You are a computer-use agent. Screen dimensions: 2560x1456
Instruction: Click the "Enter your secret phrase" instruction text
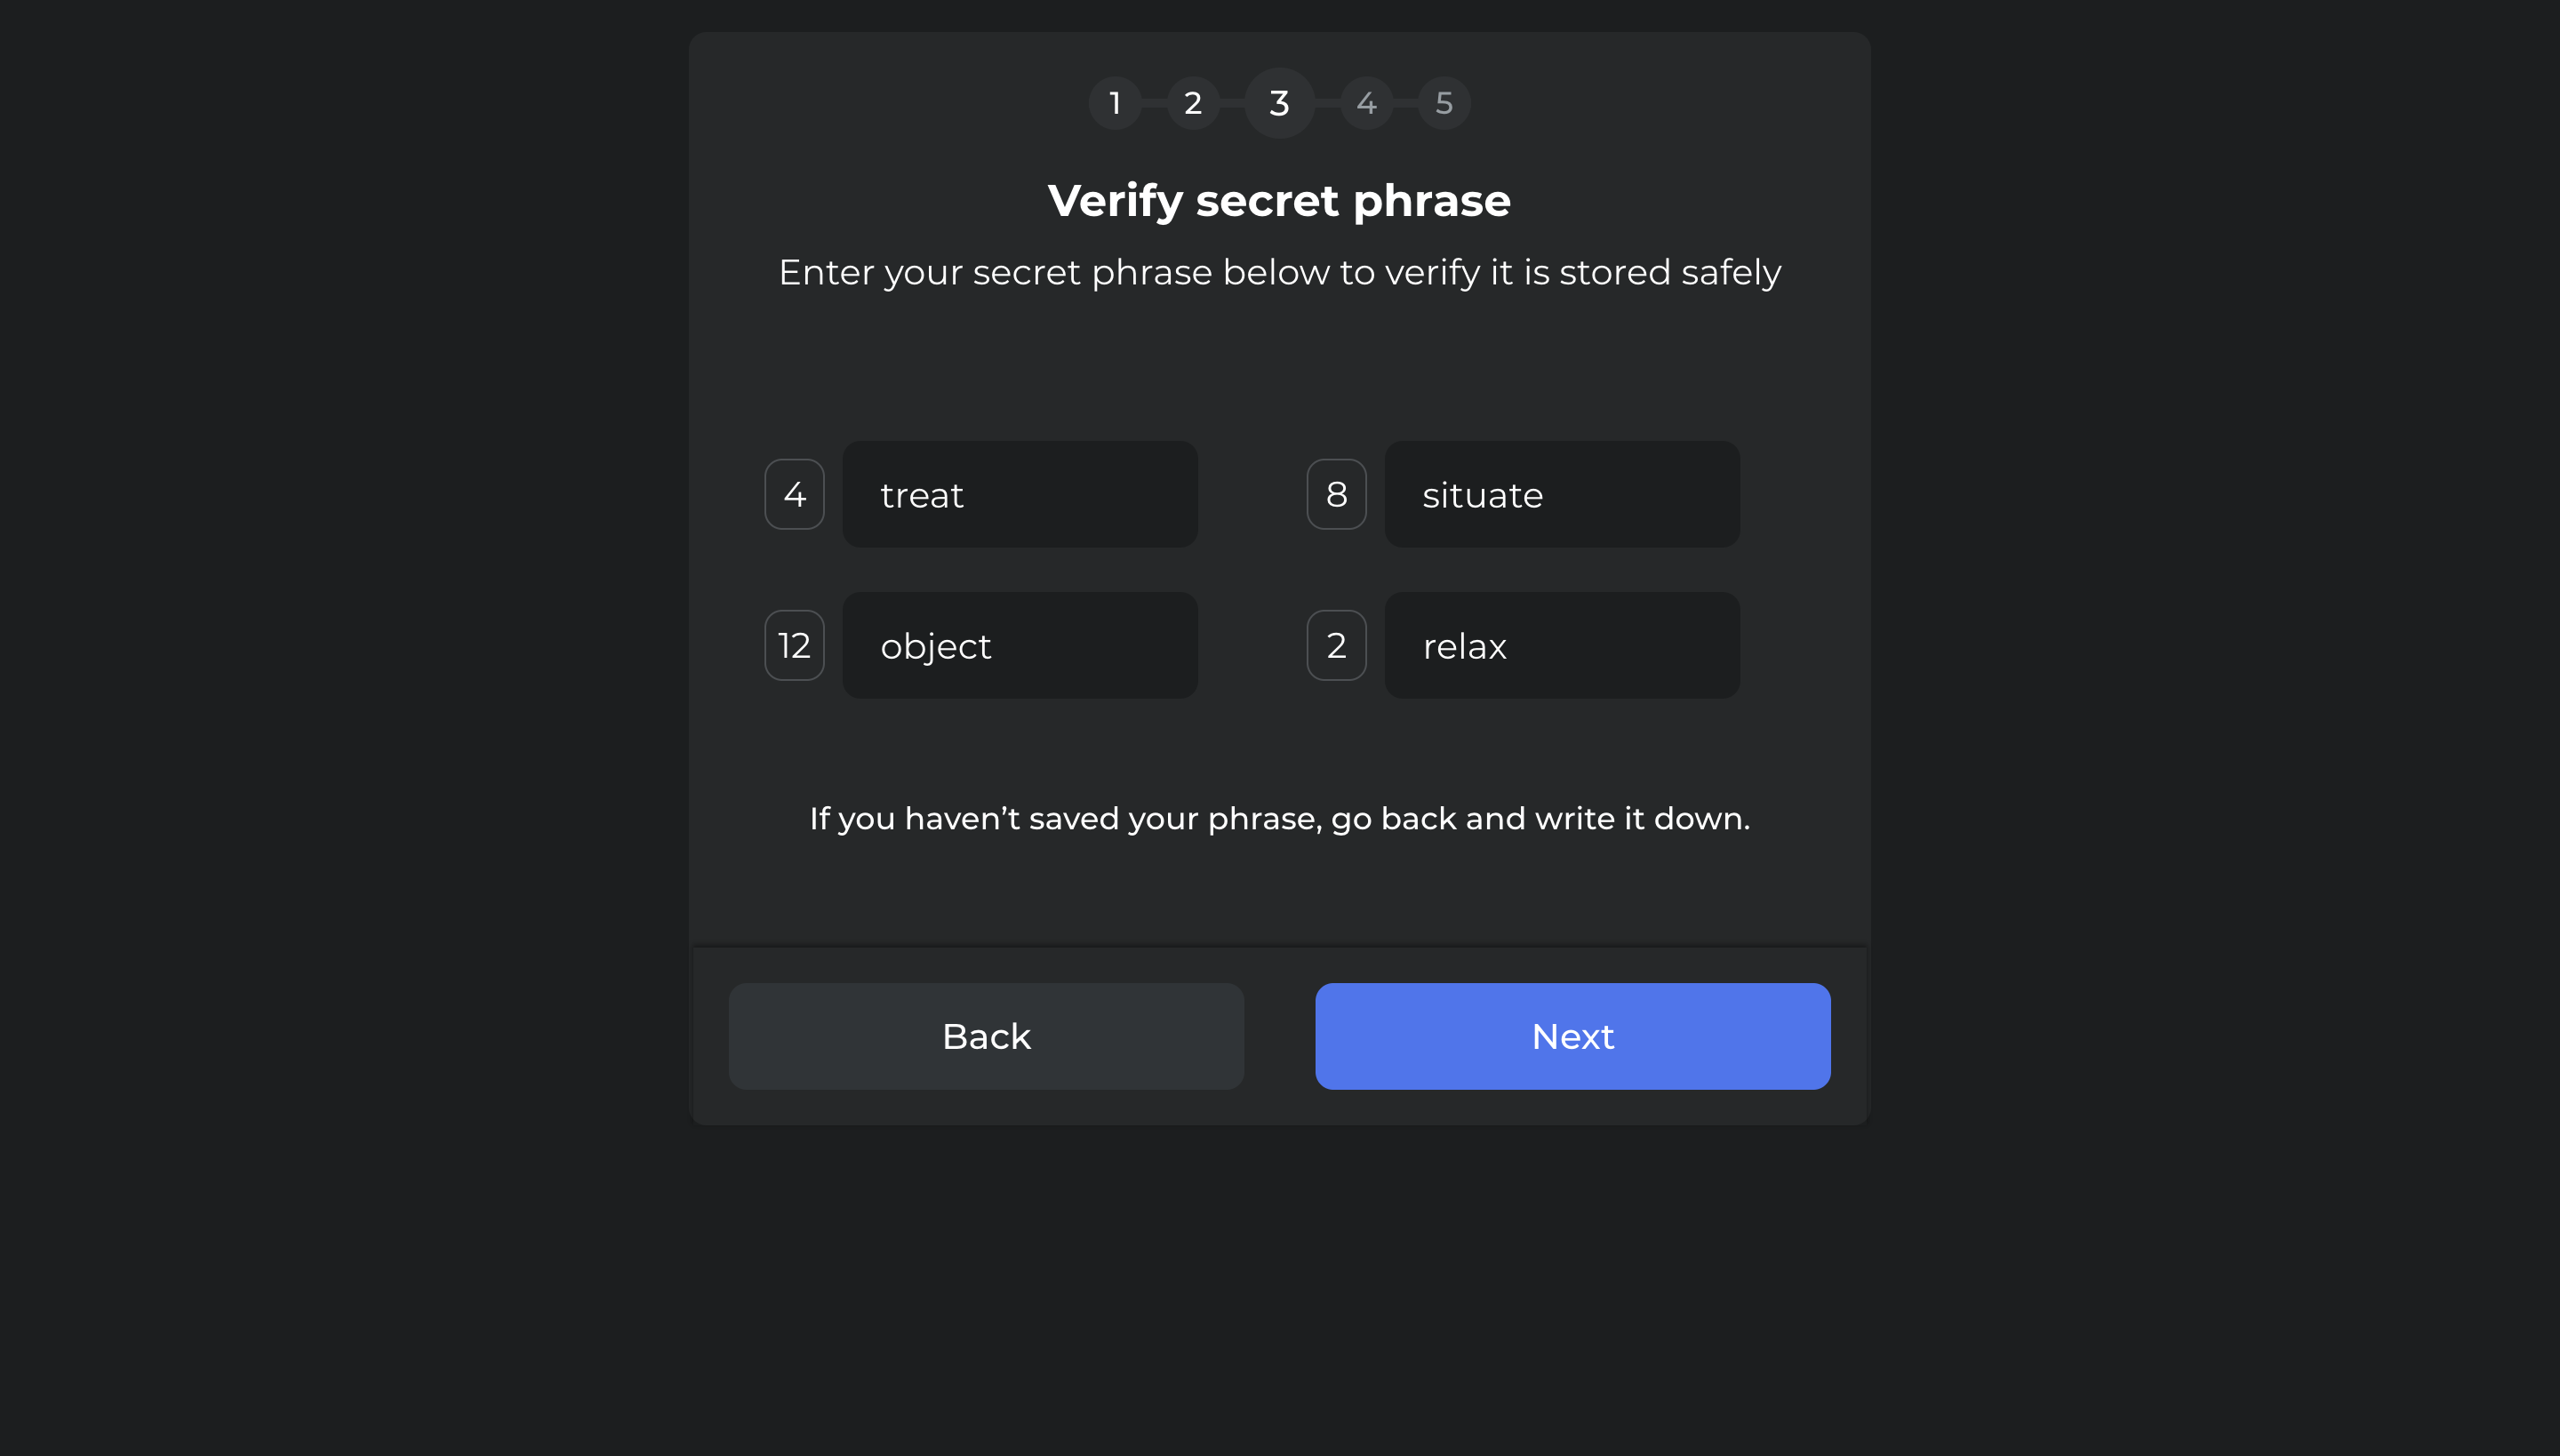(x=1279, y=272)
